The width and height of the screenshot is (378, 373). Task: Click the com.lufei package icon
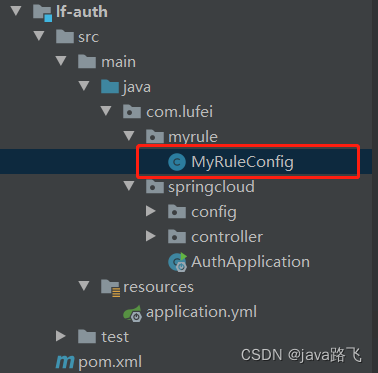point(132,112)
